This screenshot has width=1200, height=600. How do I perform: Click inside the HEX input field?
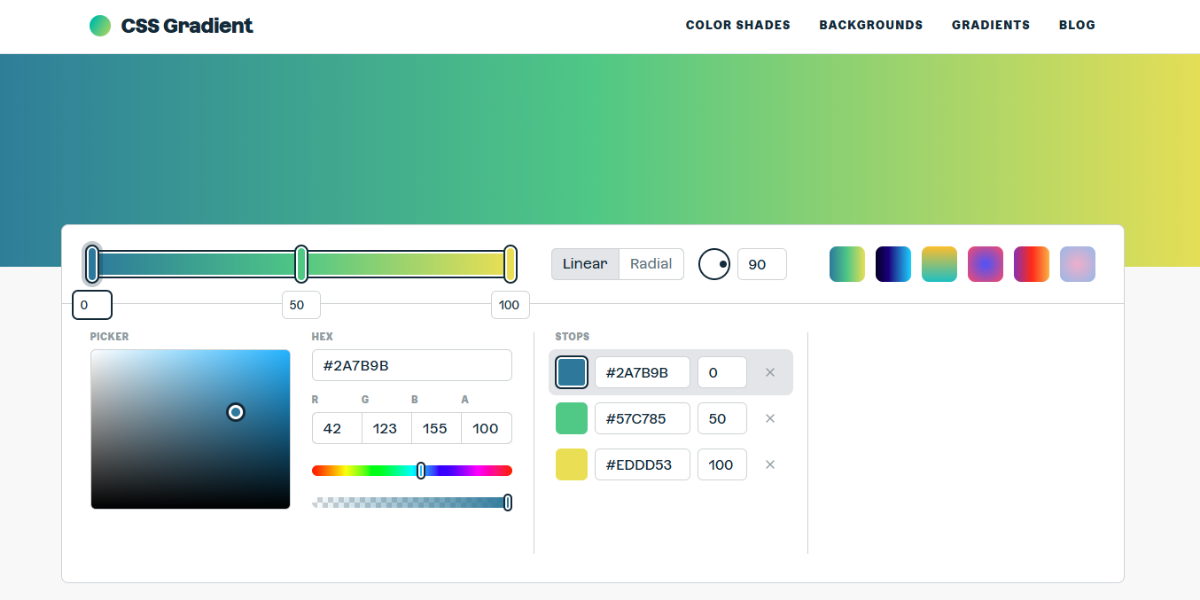coord(412,365)
